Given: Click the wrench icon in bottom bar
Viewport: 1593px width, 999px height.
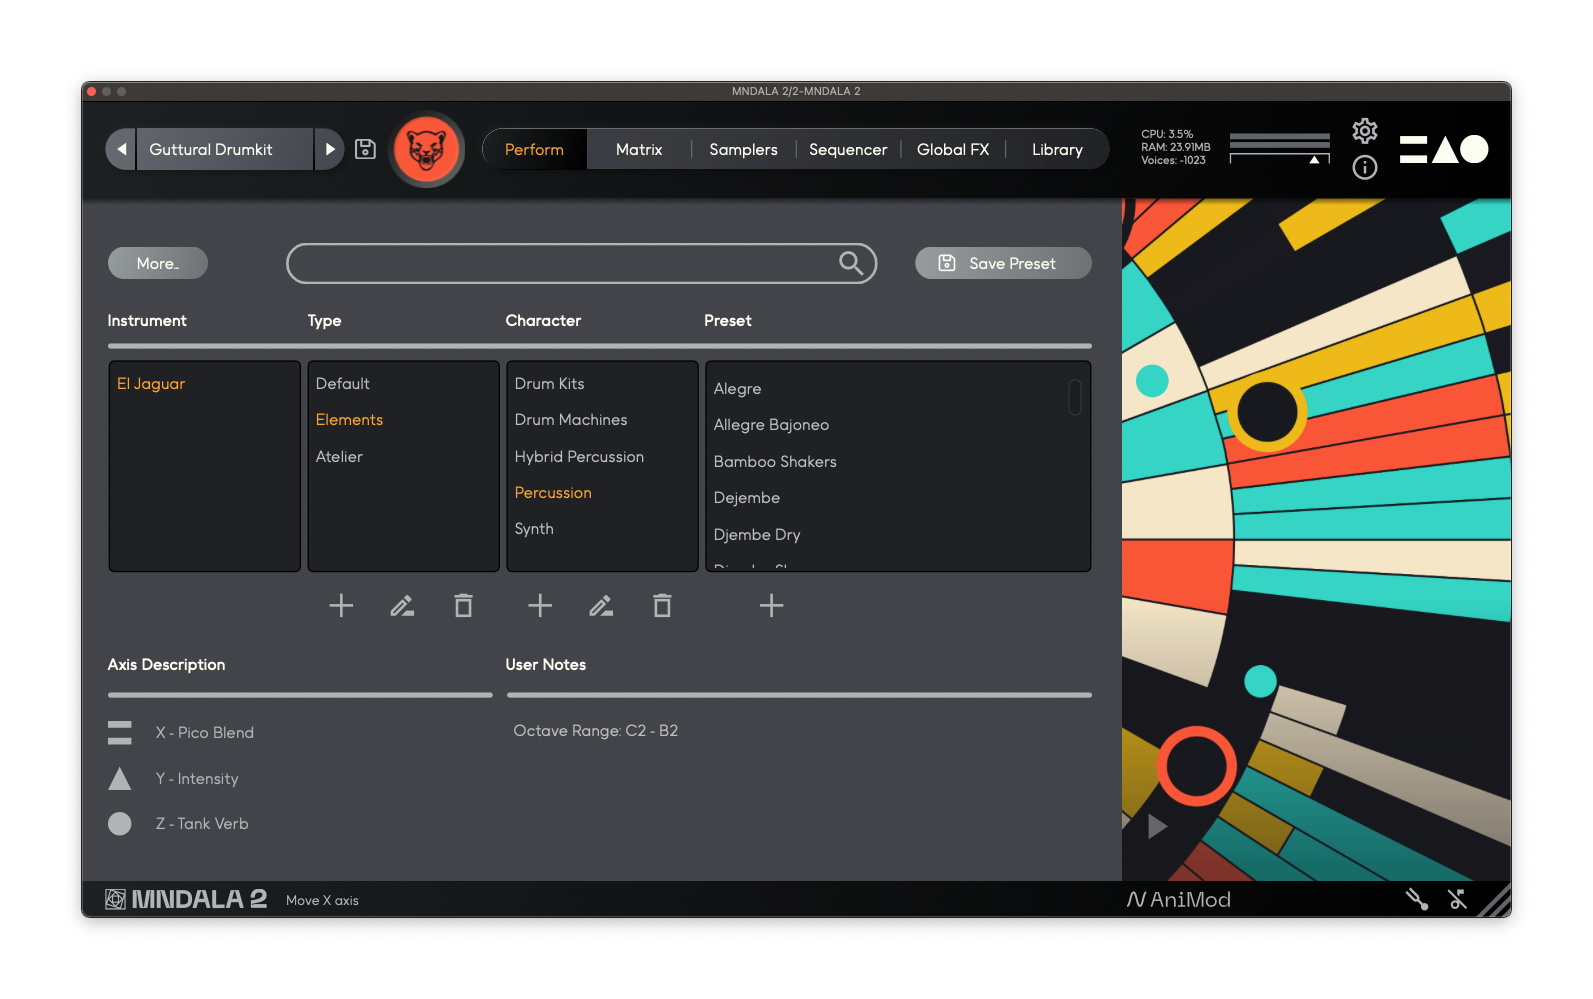Looking at the screenshot, I should (1416, 899).
